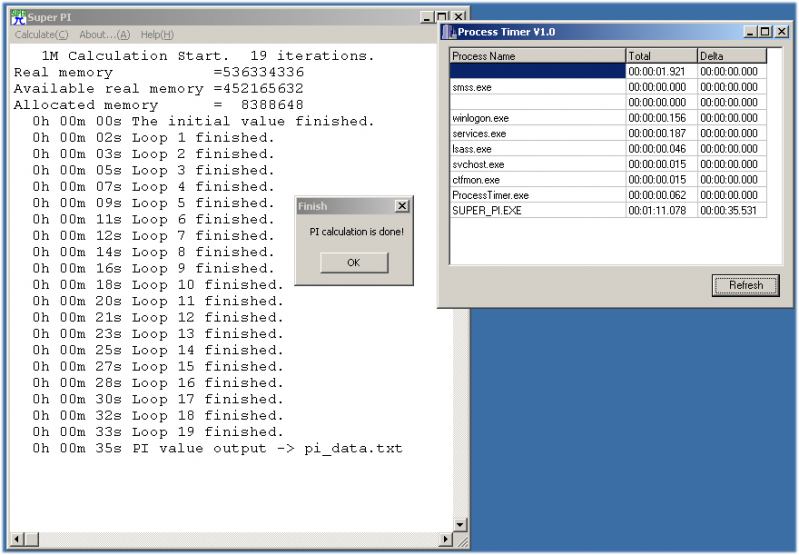799x555 pixels.
Task: Click total time 00:00:00.156 for winlogon
Action: tap(661, 118)
